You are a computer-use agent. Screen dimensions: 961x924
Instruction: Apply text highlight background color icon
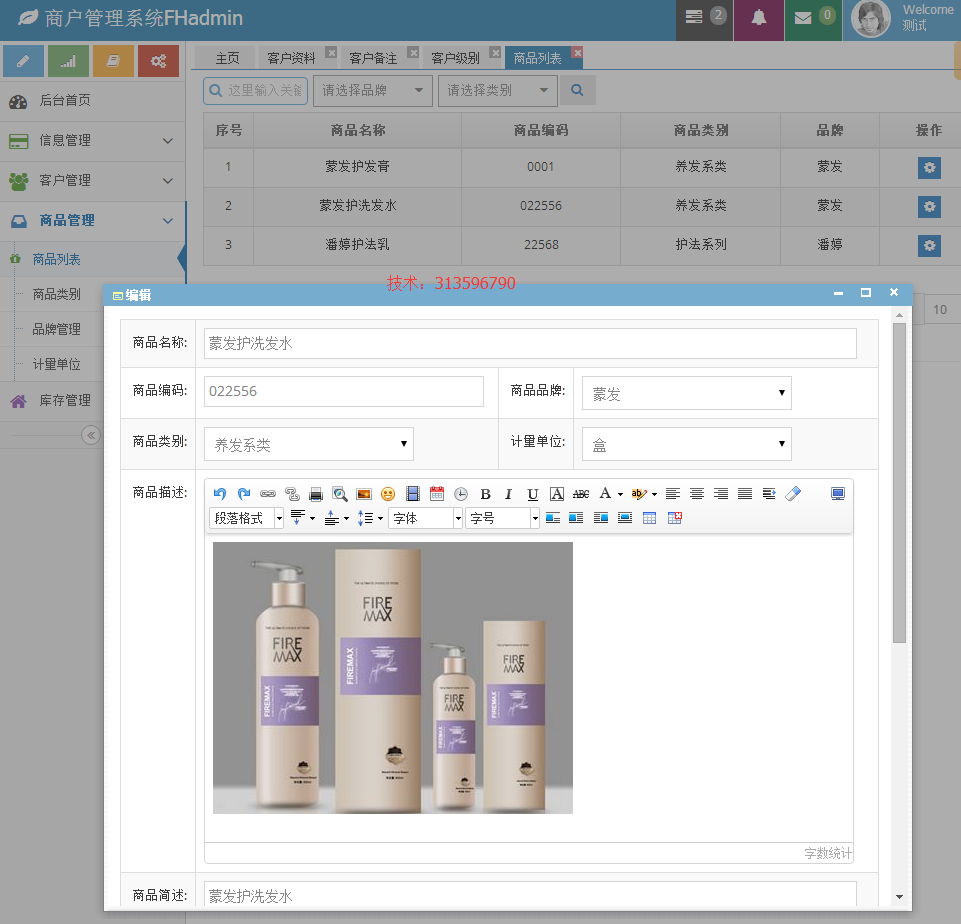point(639,494)
